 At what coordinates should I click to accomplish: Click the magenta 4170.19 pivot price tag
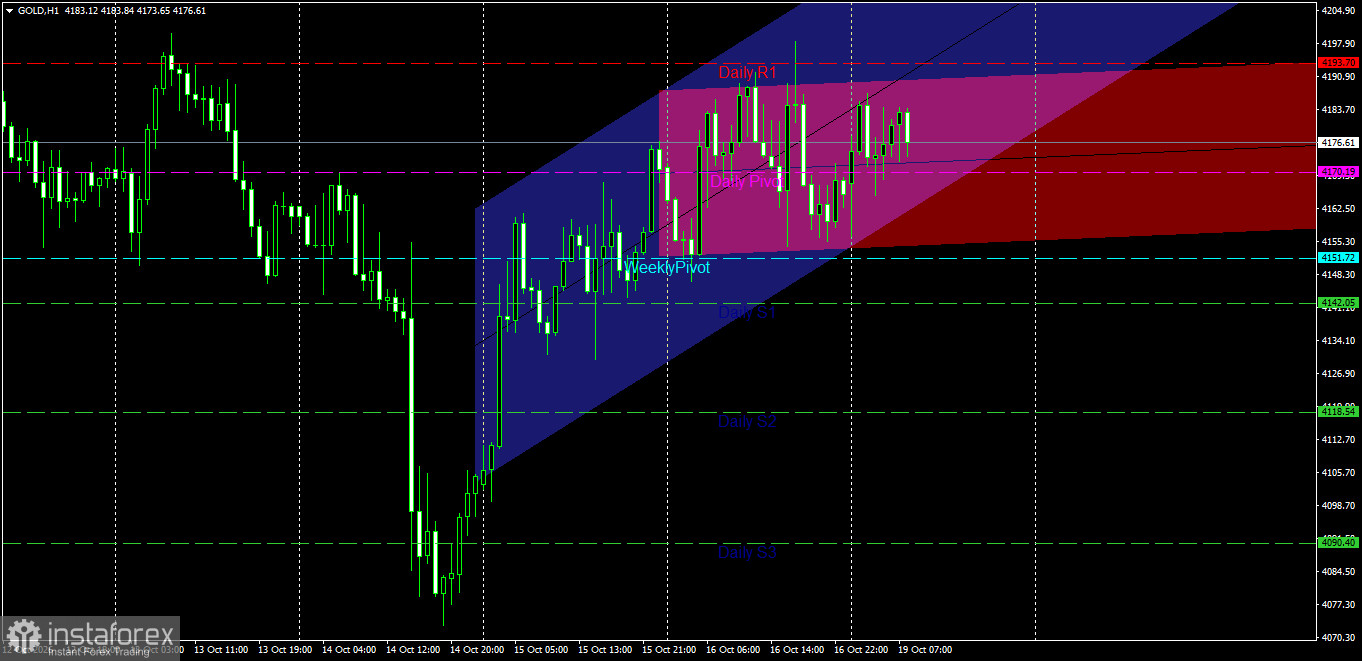point(1338,172)
